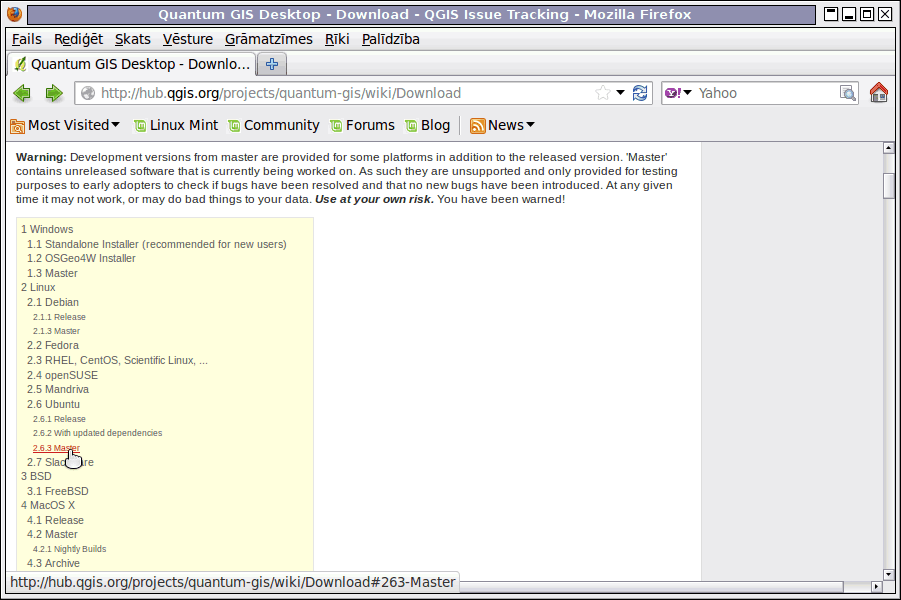Open the Vēsture menu
Screen dimensions: 901x600
coord(187,39)
